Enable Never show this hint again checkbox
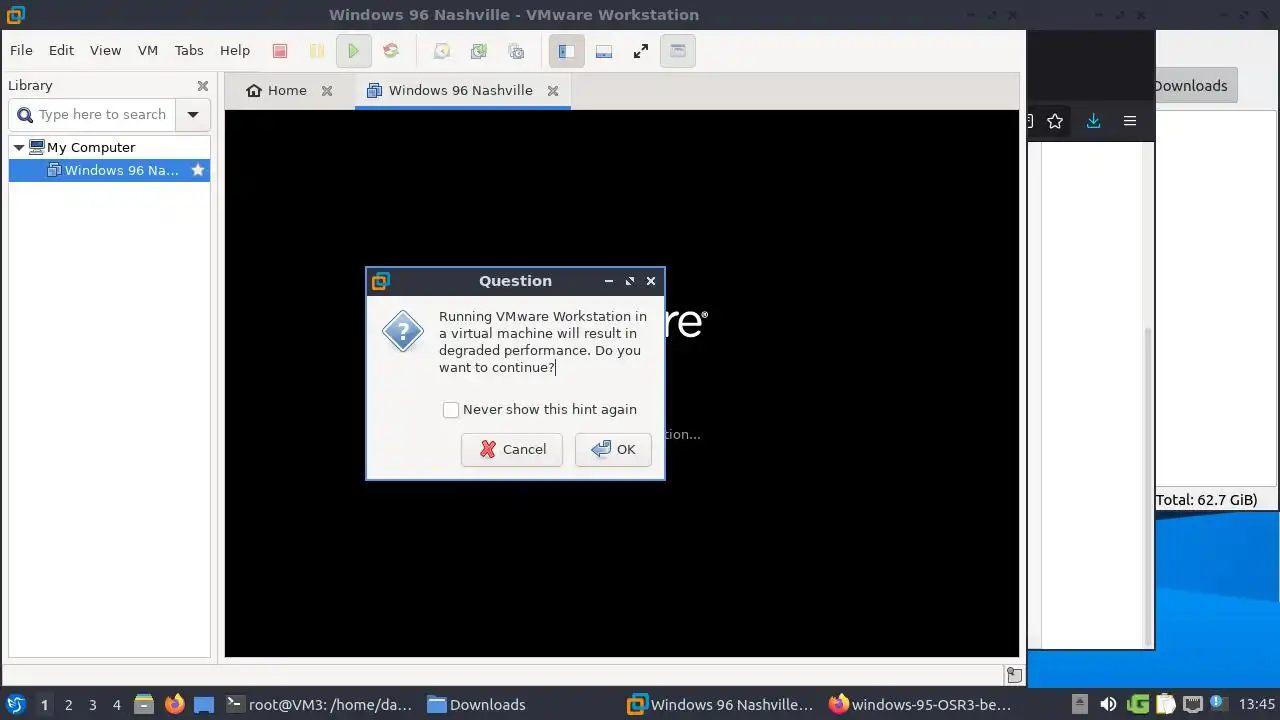 point(451,410)
